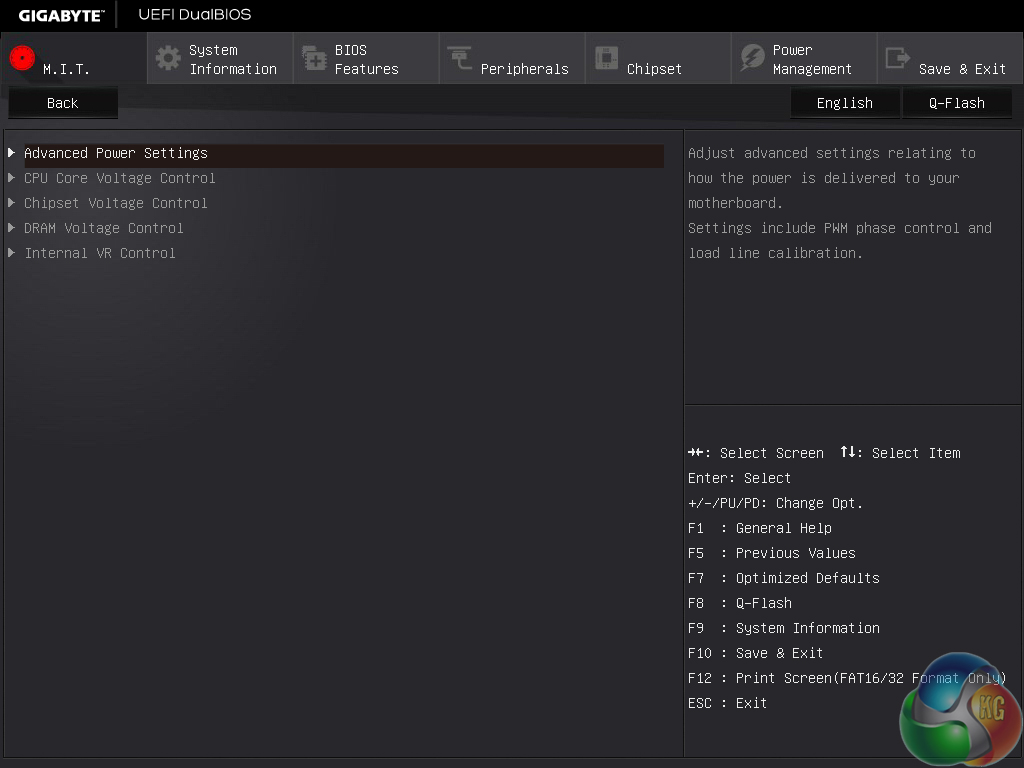Change language with the English button
Image resolution: width=1024 pixels, height=768 pixels.
tap(844, 103)
